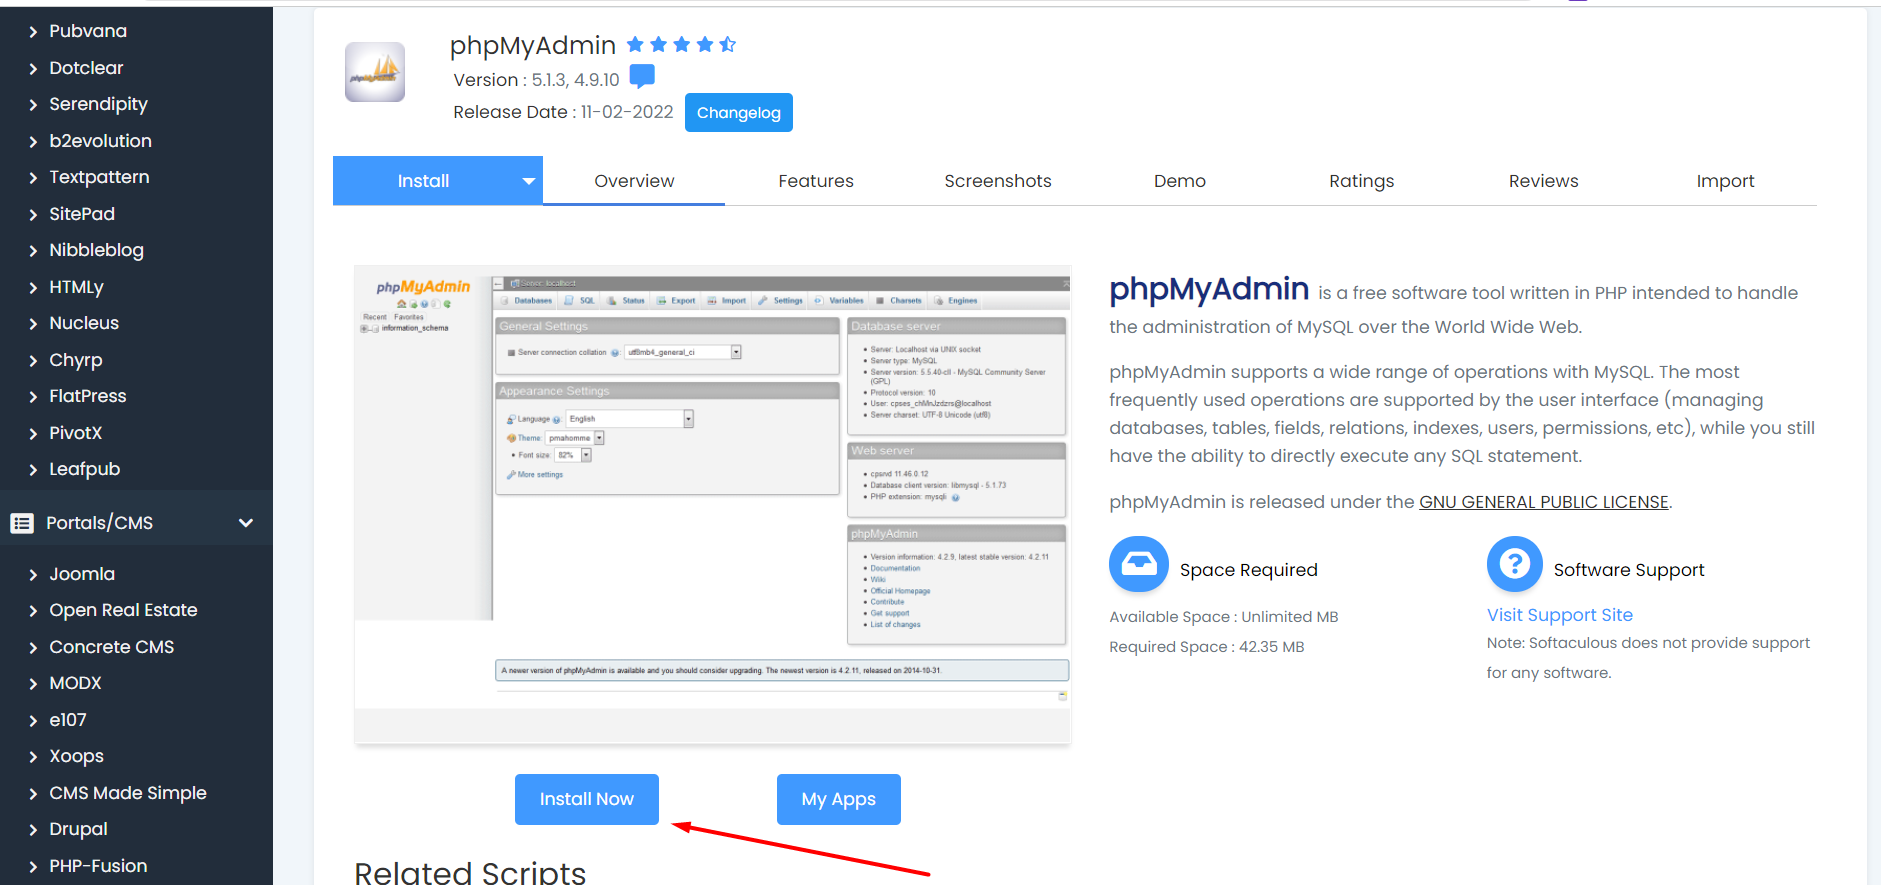The height and width of the screenshot is (885, 1881).
Task: Select Concrete CMS in the sidebar
Action: coord(112,647)
